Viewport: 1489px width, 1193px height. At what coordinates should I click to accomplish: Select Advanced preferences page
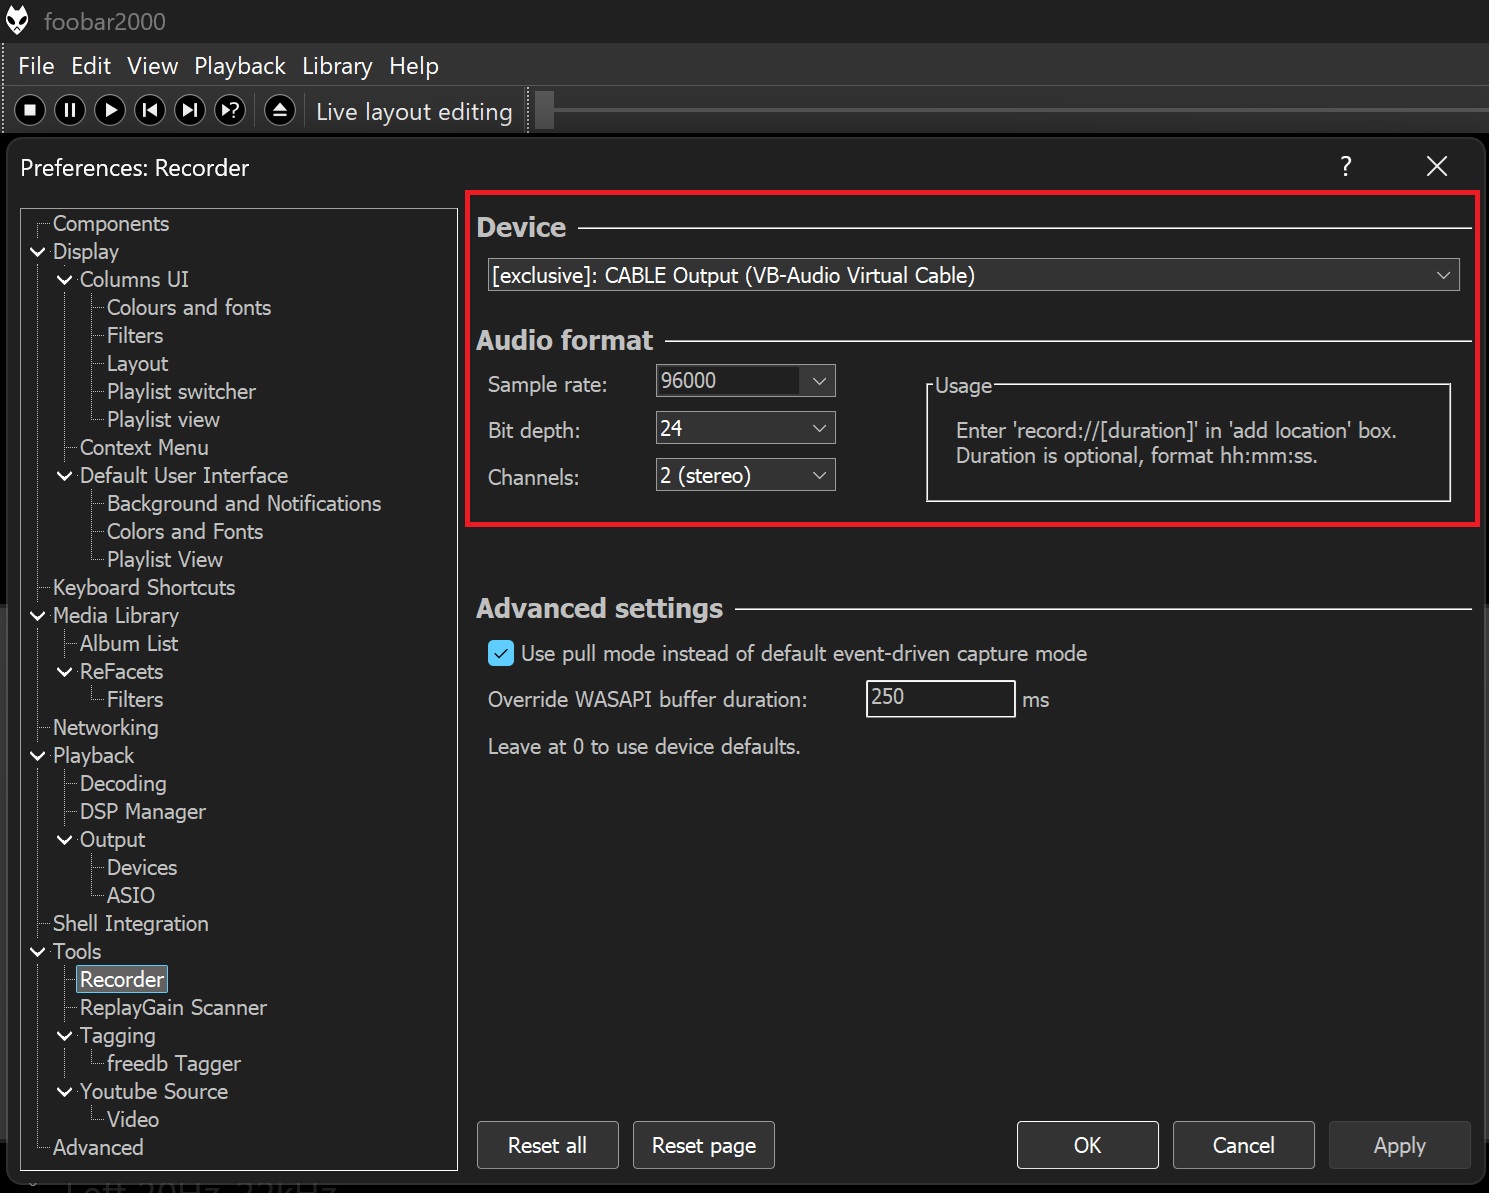[x=98, y=1148]
